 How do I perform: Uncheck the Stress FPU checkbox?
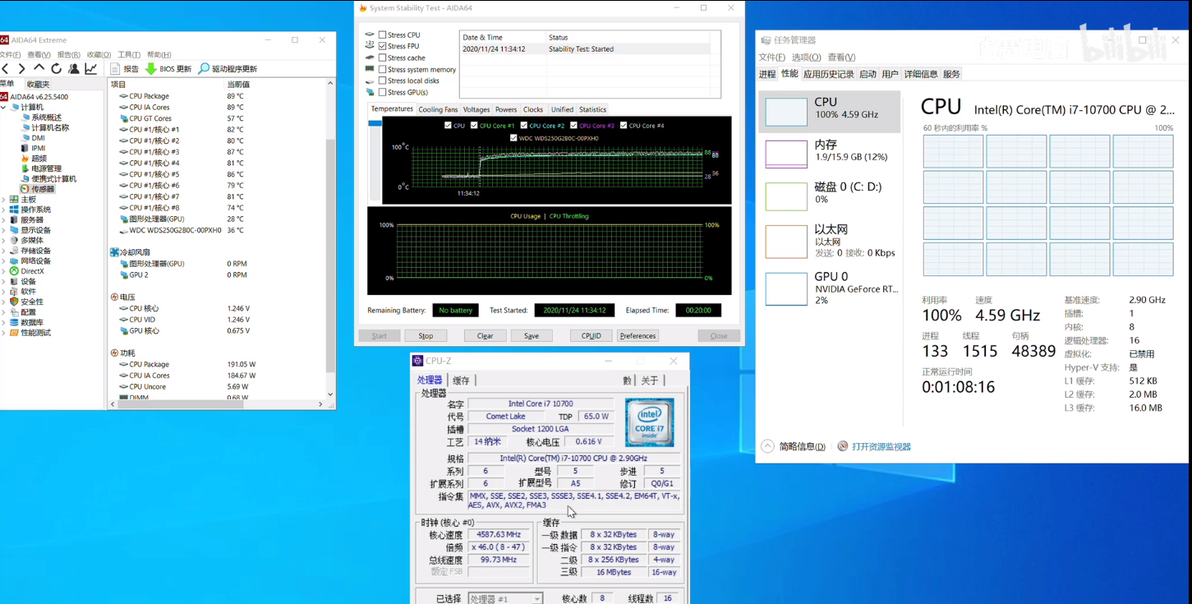tap(382, 46)
